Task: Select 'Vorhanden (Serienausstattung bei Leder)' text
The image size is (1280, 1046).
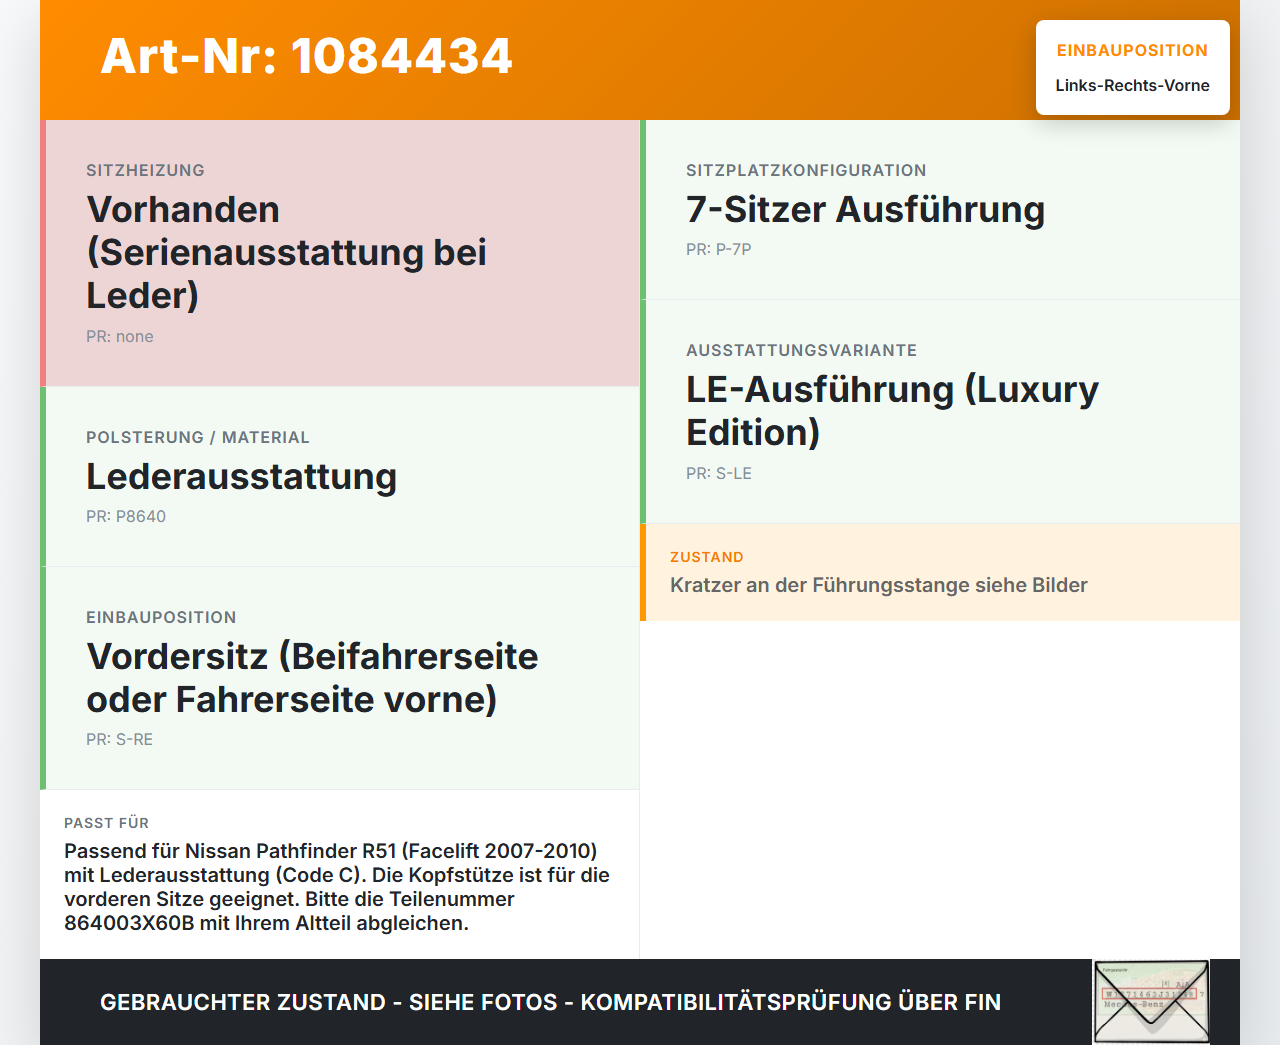Action: [x=287, y=252]
